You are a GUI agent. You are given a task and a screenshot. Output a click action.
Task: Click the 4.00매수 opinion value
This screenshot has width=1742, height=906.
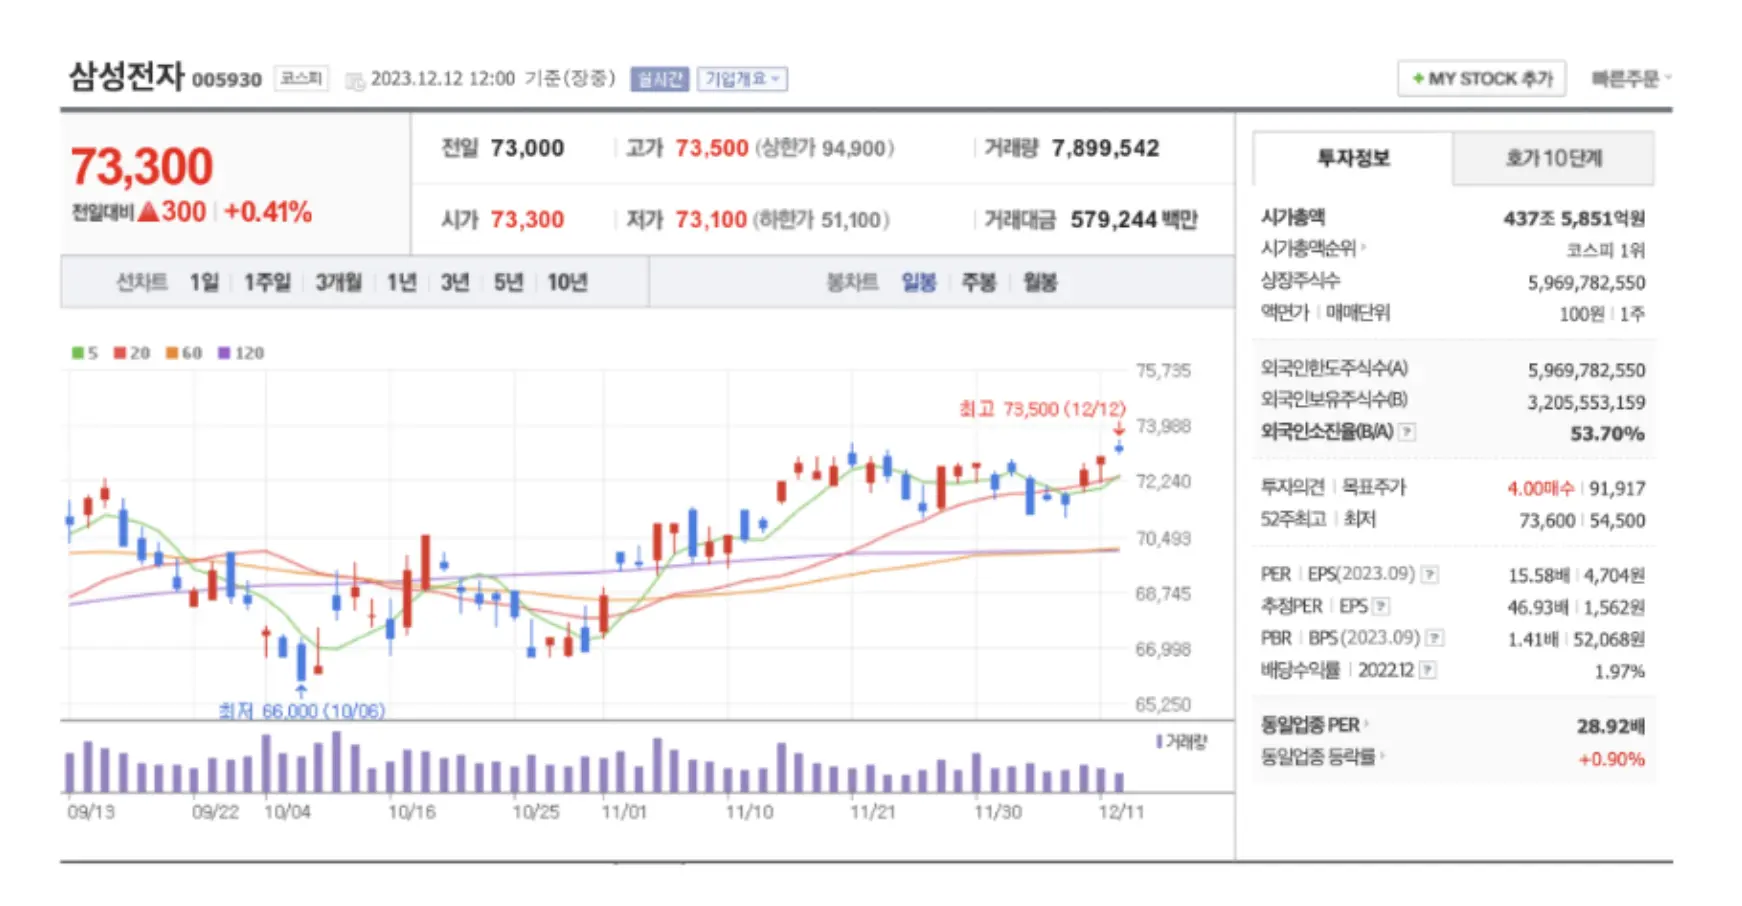coord(1541,489)
